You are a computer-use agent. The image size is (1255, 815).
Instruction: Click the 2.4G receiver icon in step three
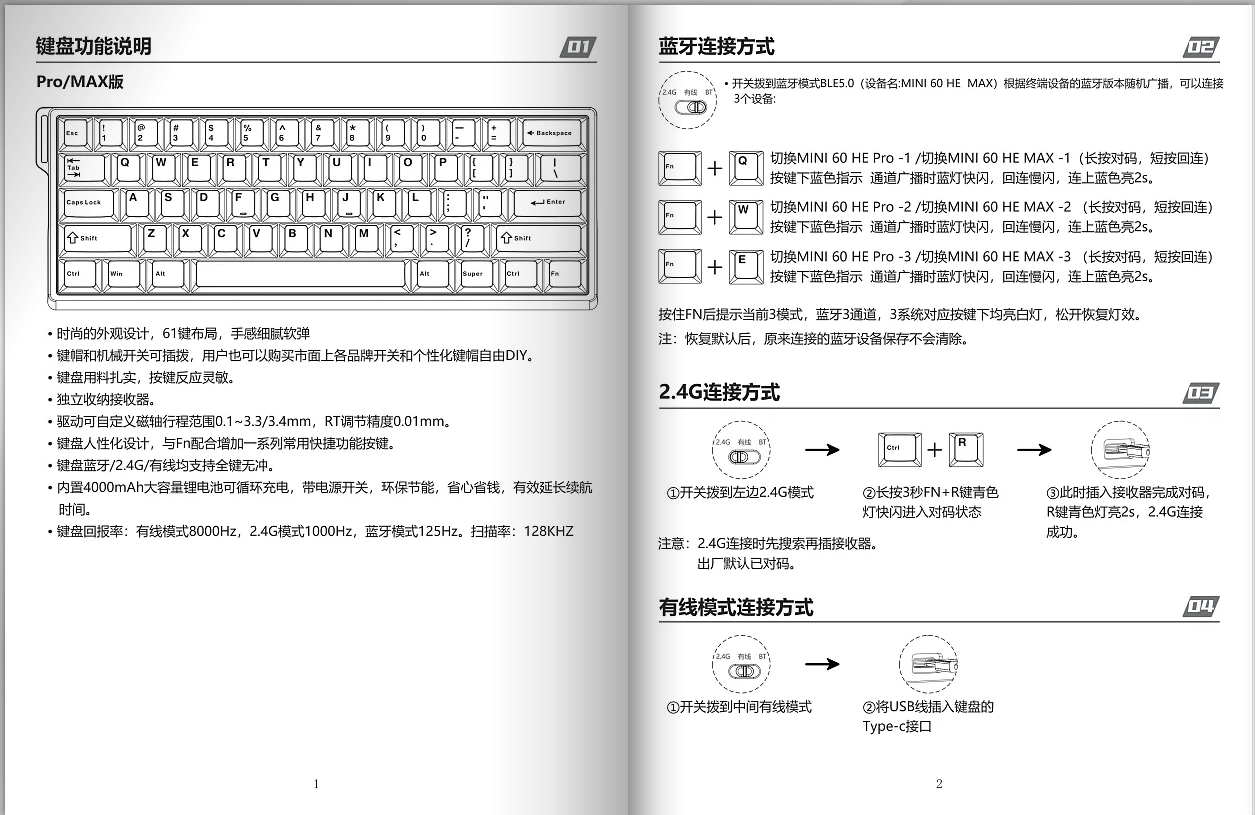tap(1120, 450)
